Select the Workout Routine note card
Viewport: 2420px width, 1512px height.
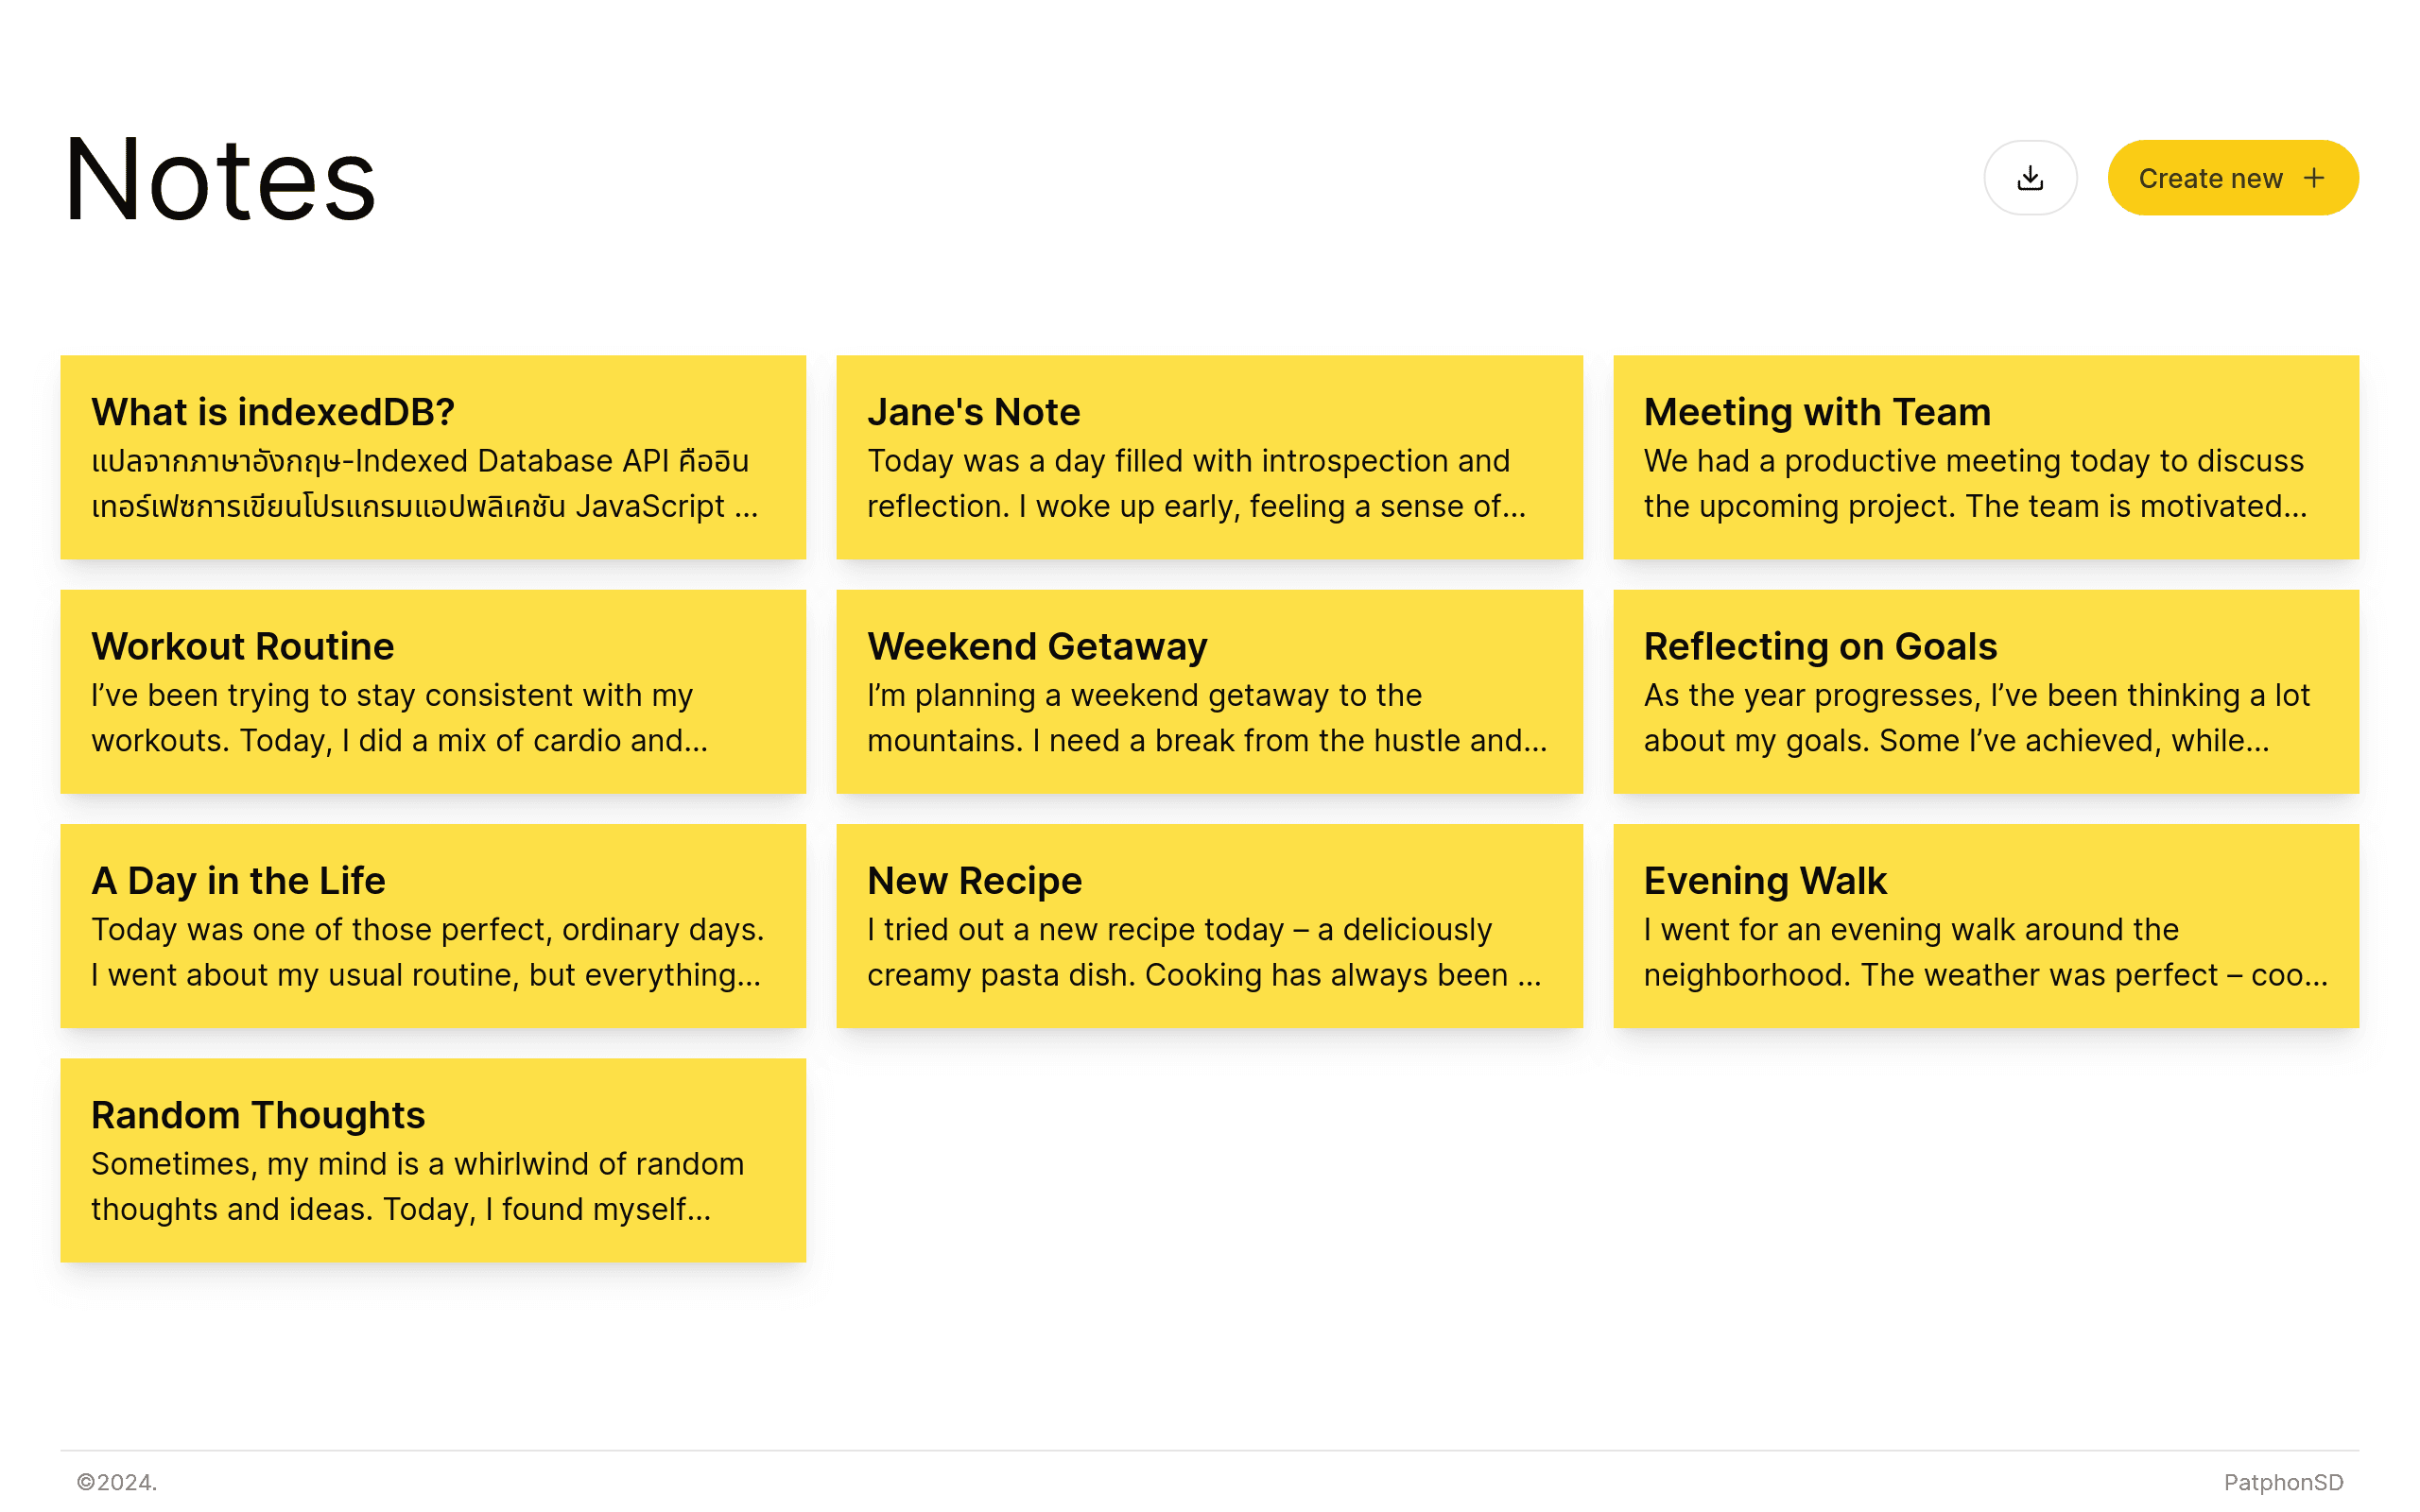point(433,691)
